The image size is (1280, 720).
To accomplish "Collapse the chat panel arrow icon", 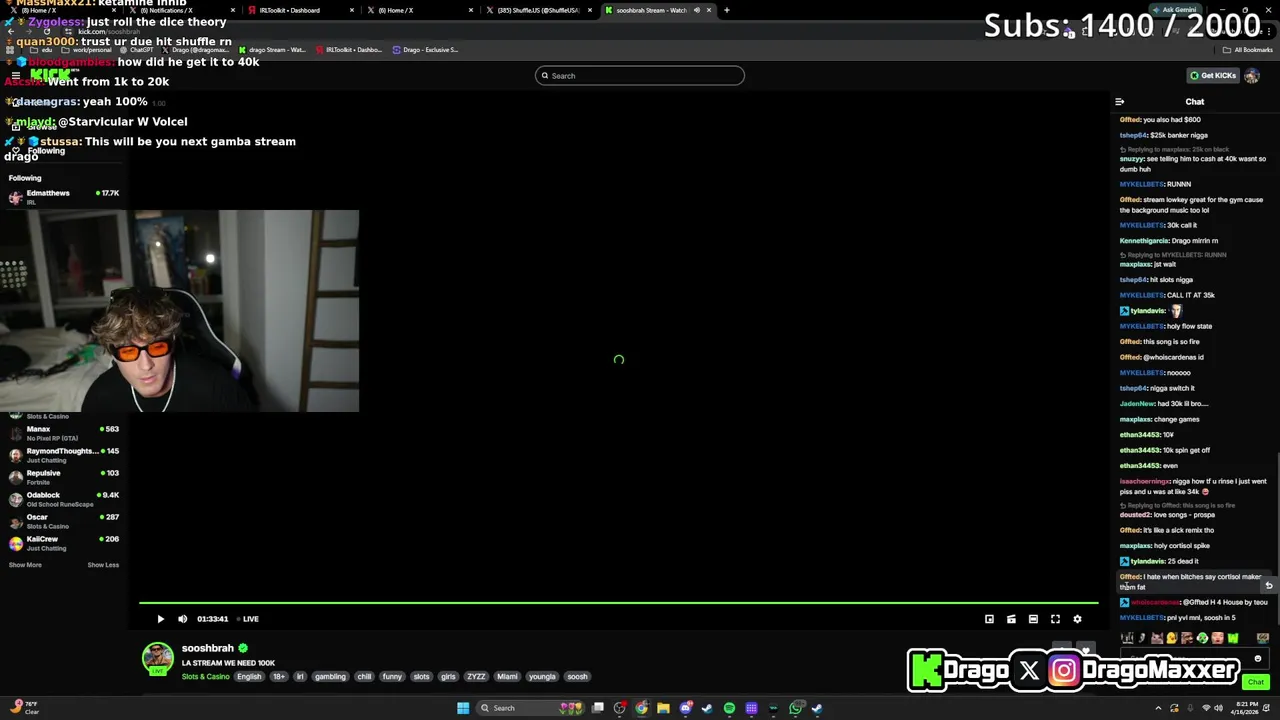I will point(1119,102).
